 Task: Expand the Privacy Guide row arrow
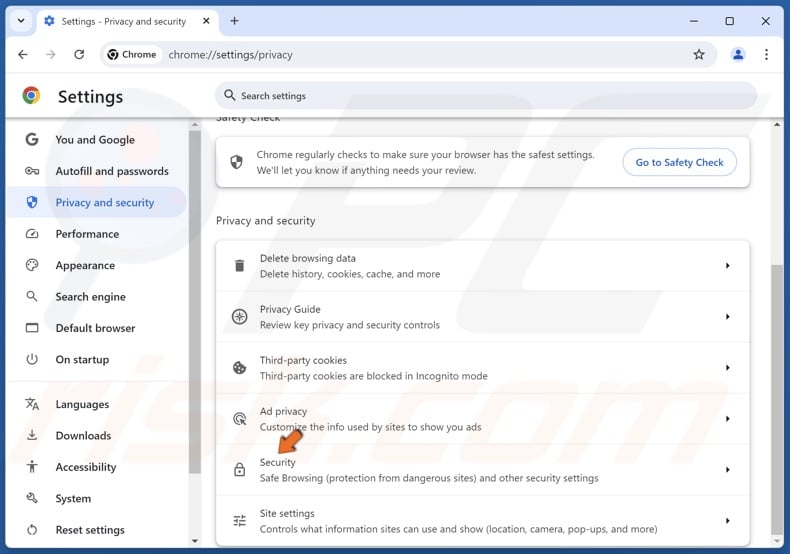[727, 317]
